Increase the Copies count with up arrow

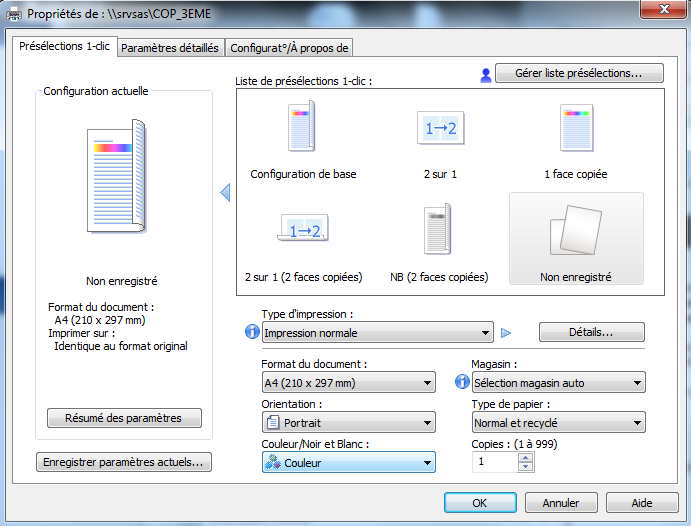(526, 457)
